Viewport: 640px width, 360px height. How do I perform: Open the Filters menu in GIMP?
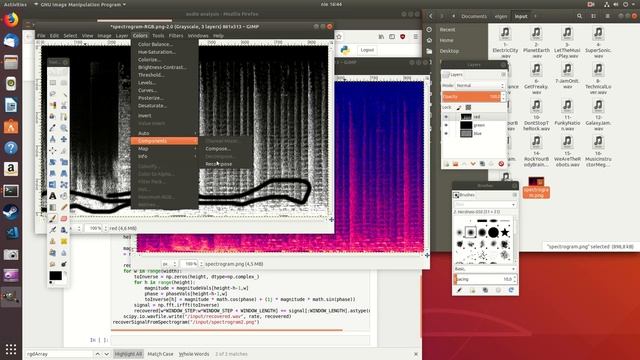(176, 36)
